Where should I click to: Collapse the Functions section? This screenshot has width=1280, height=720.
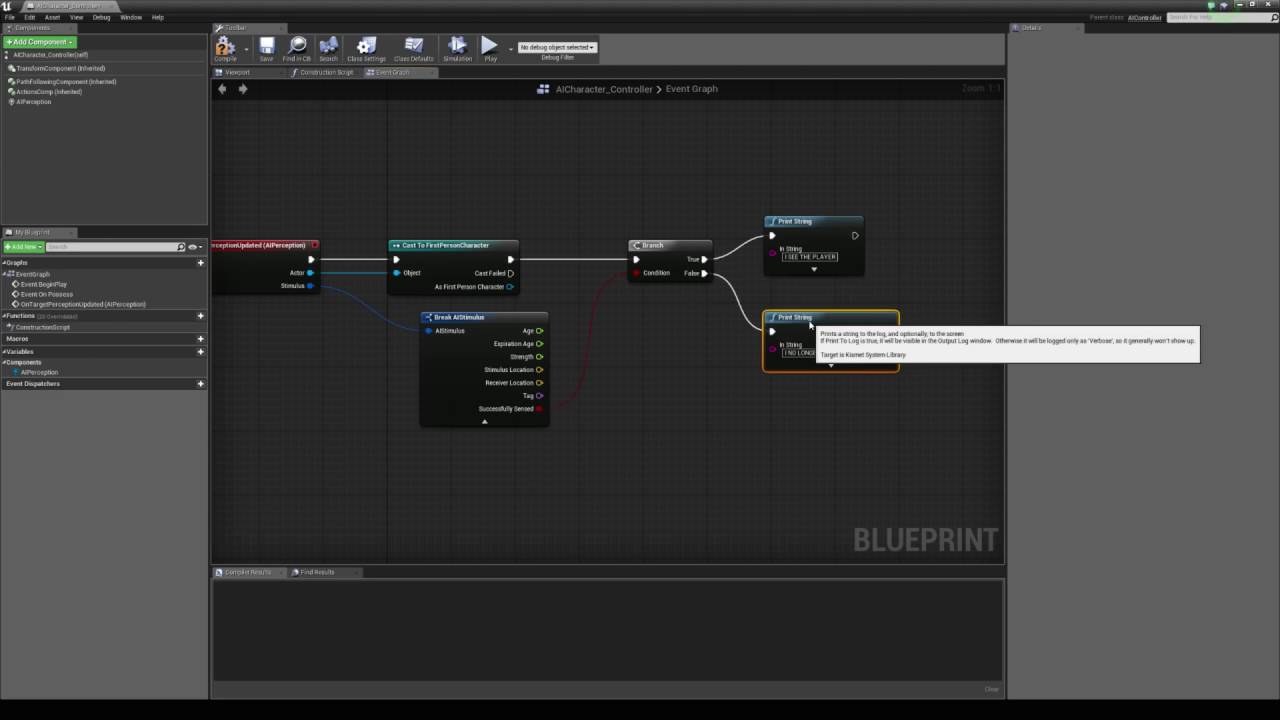pos(4,316)
